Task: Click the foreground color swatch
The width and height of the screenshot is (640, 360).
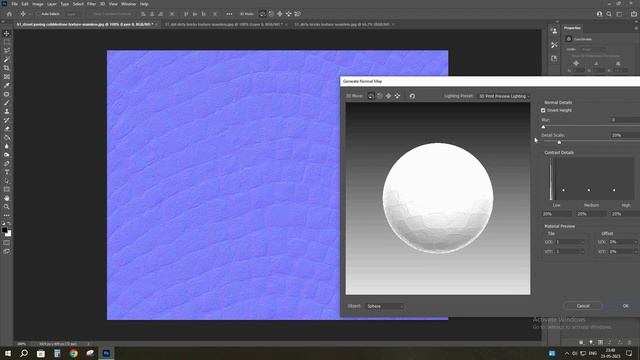Action: click(x=4, y=230)
